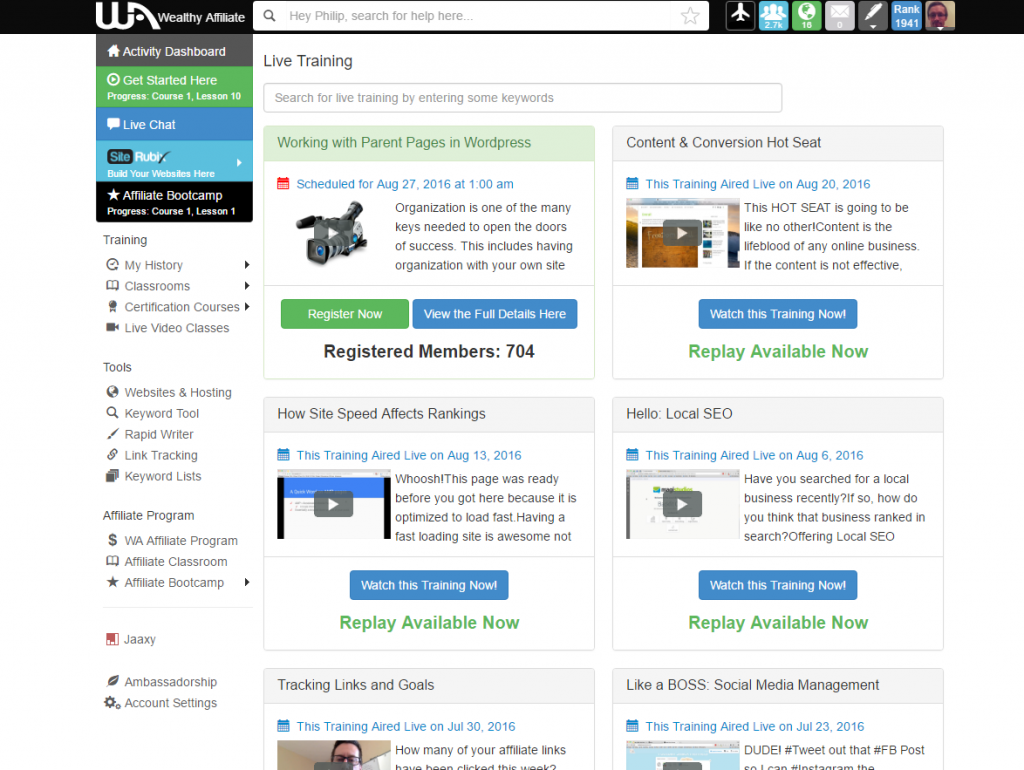The height and width of the screenshot is (770, 1024).
Task: Click the Register Now button
Action: [345, 314]
